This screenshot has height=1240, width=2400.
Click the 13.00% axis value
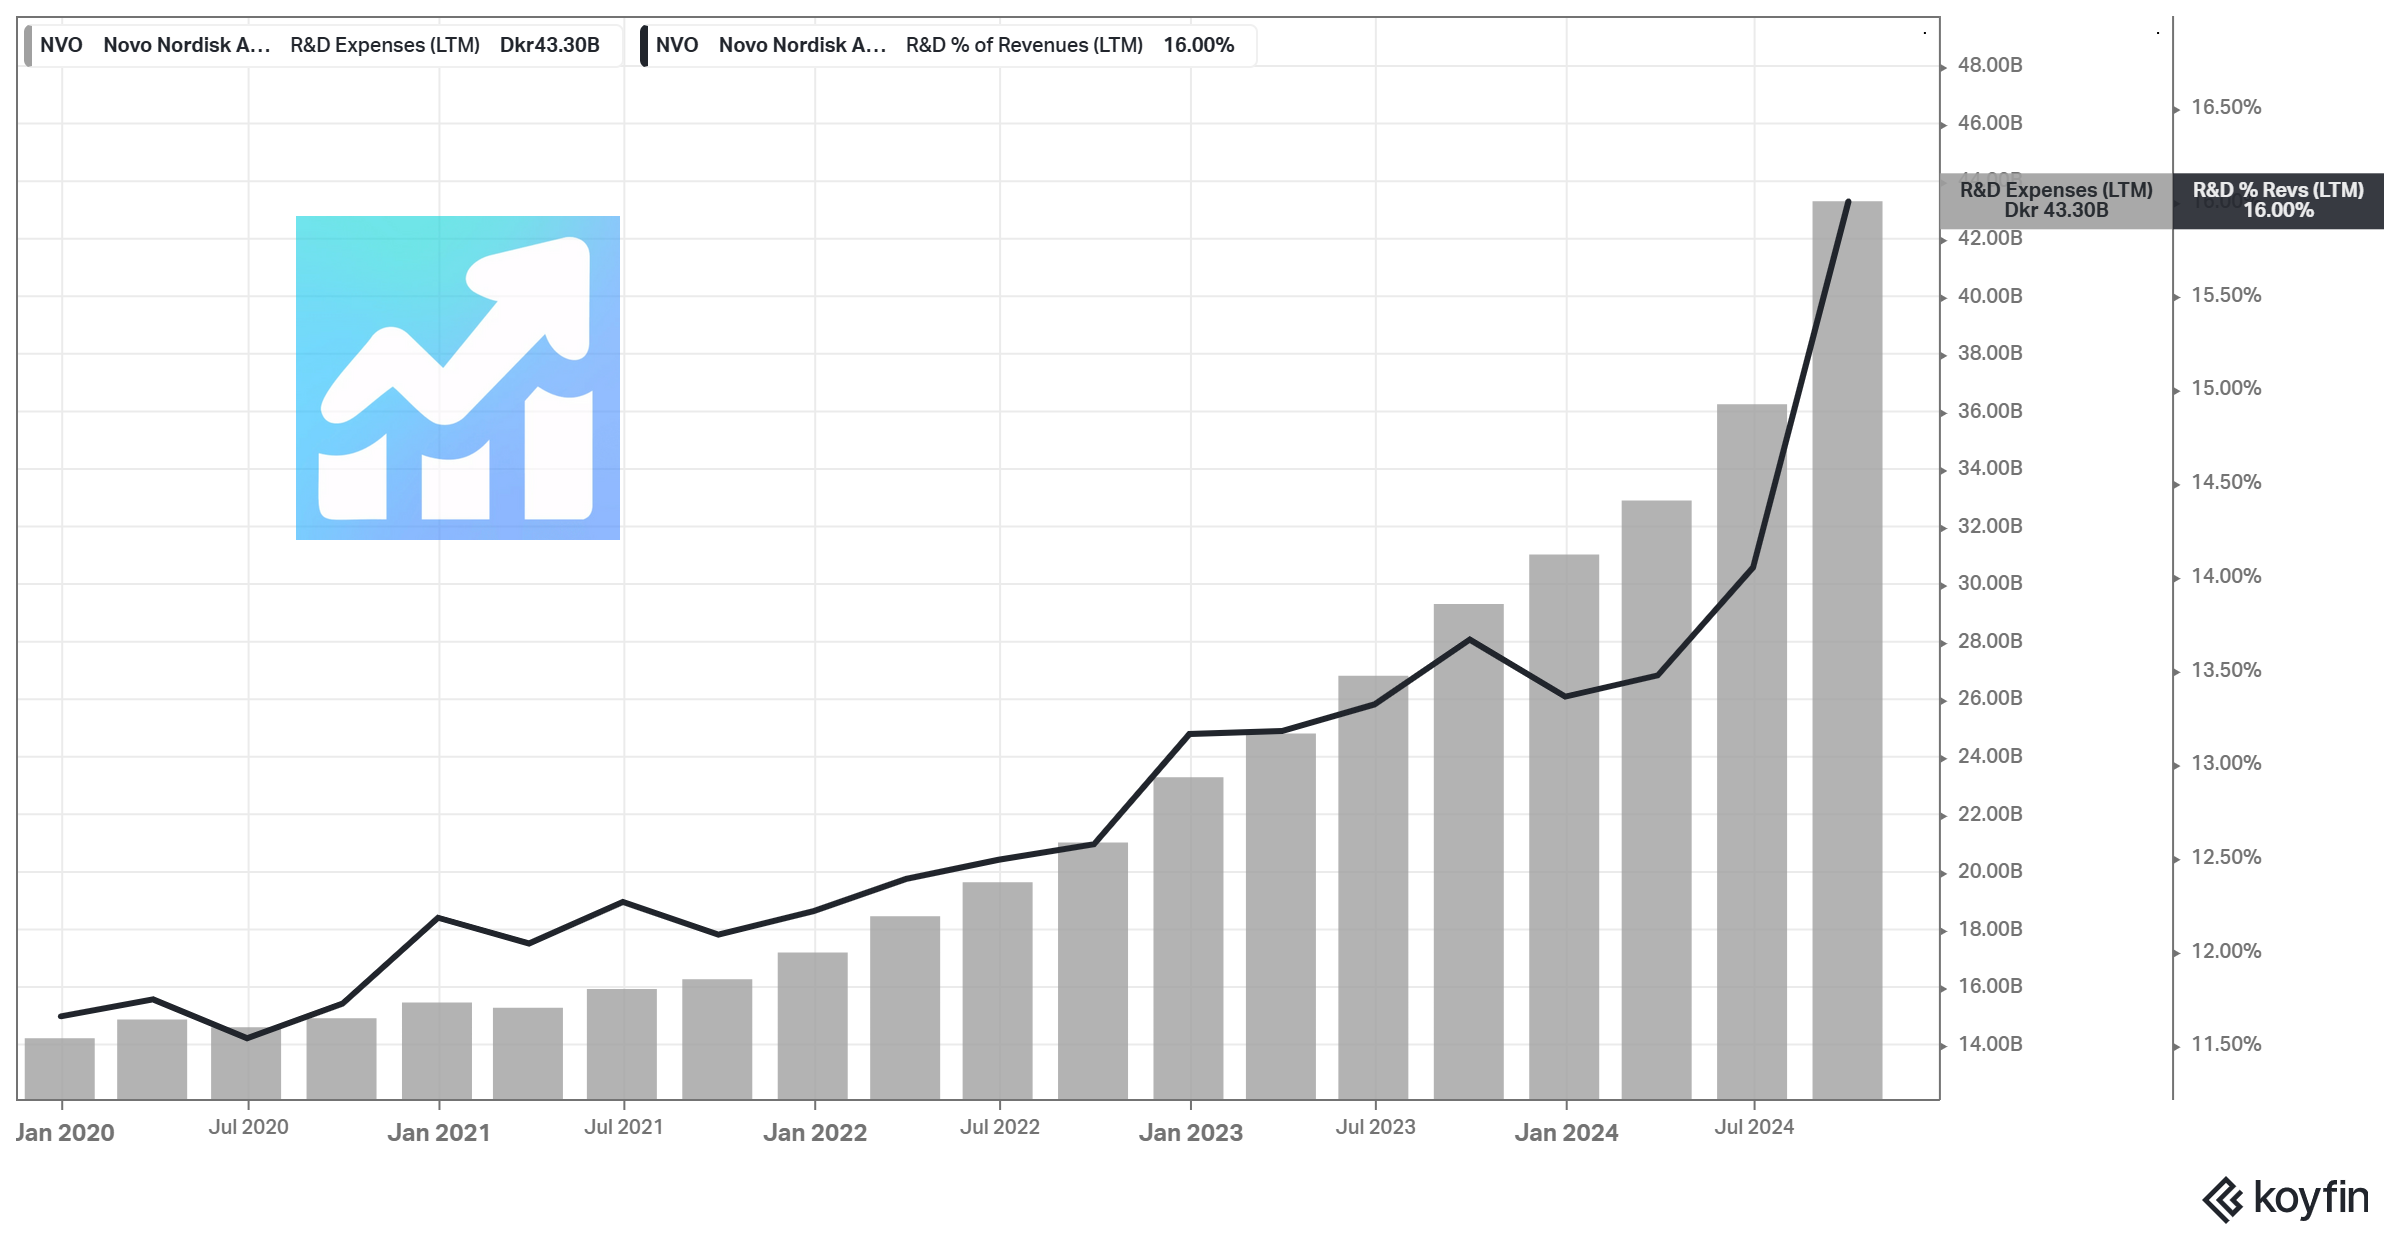pyautogui.click(x=2226, y=763)
